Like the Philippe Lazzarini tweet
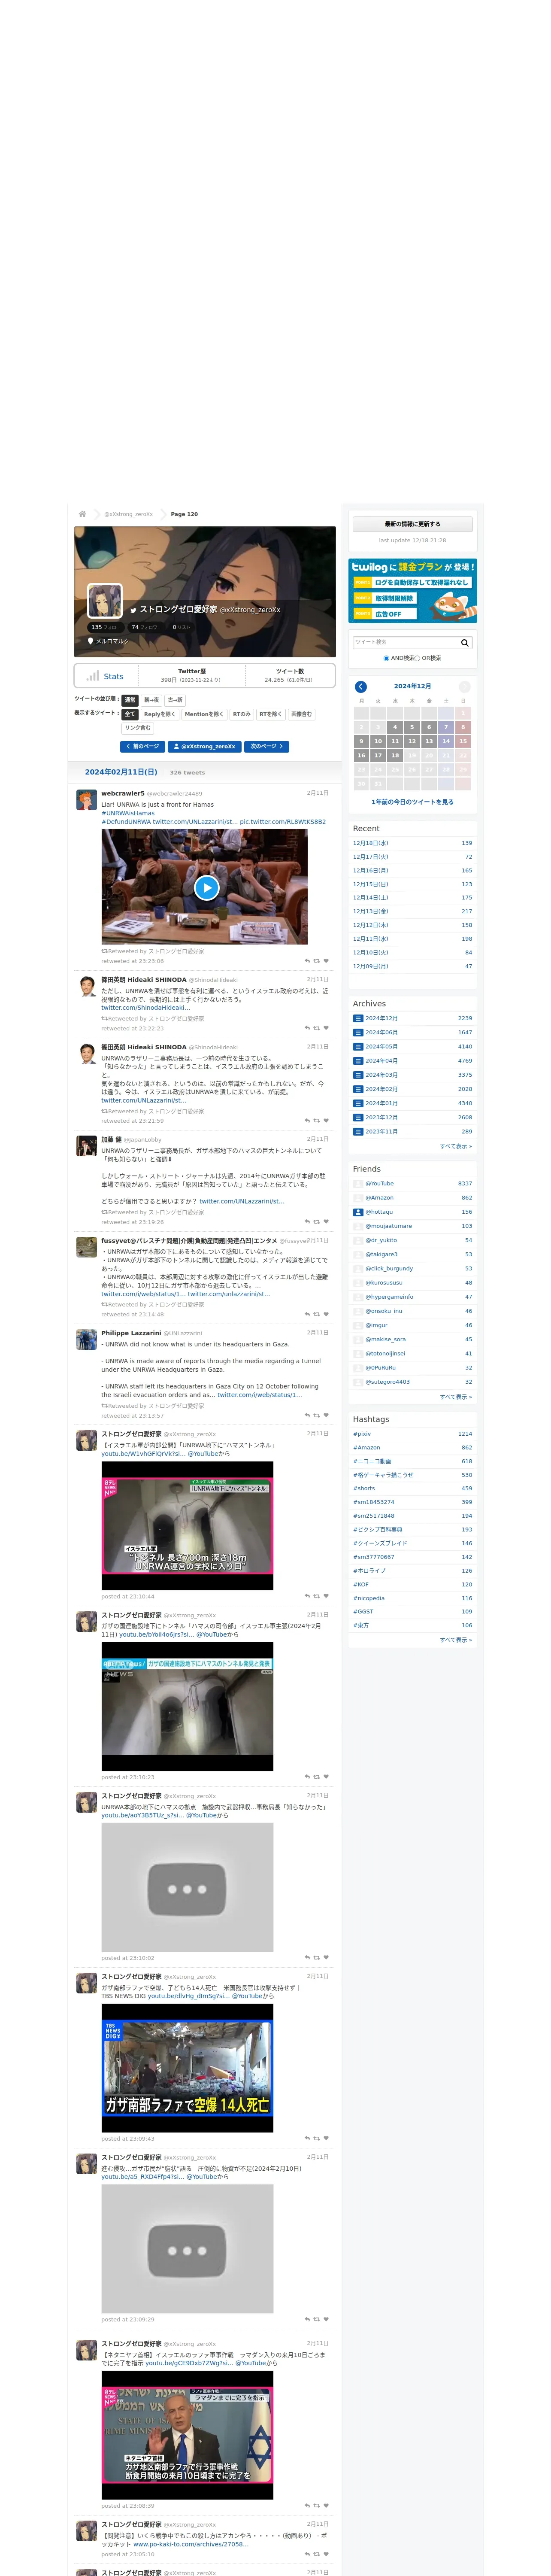This screenshot has height=2576, width=551. tap(326, 1415)
